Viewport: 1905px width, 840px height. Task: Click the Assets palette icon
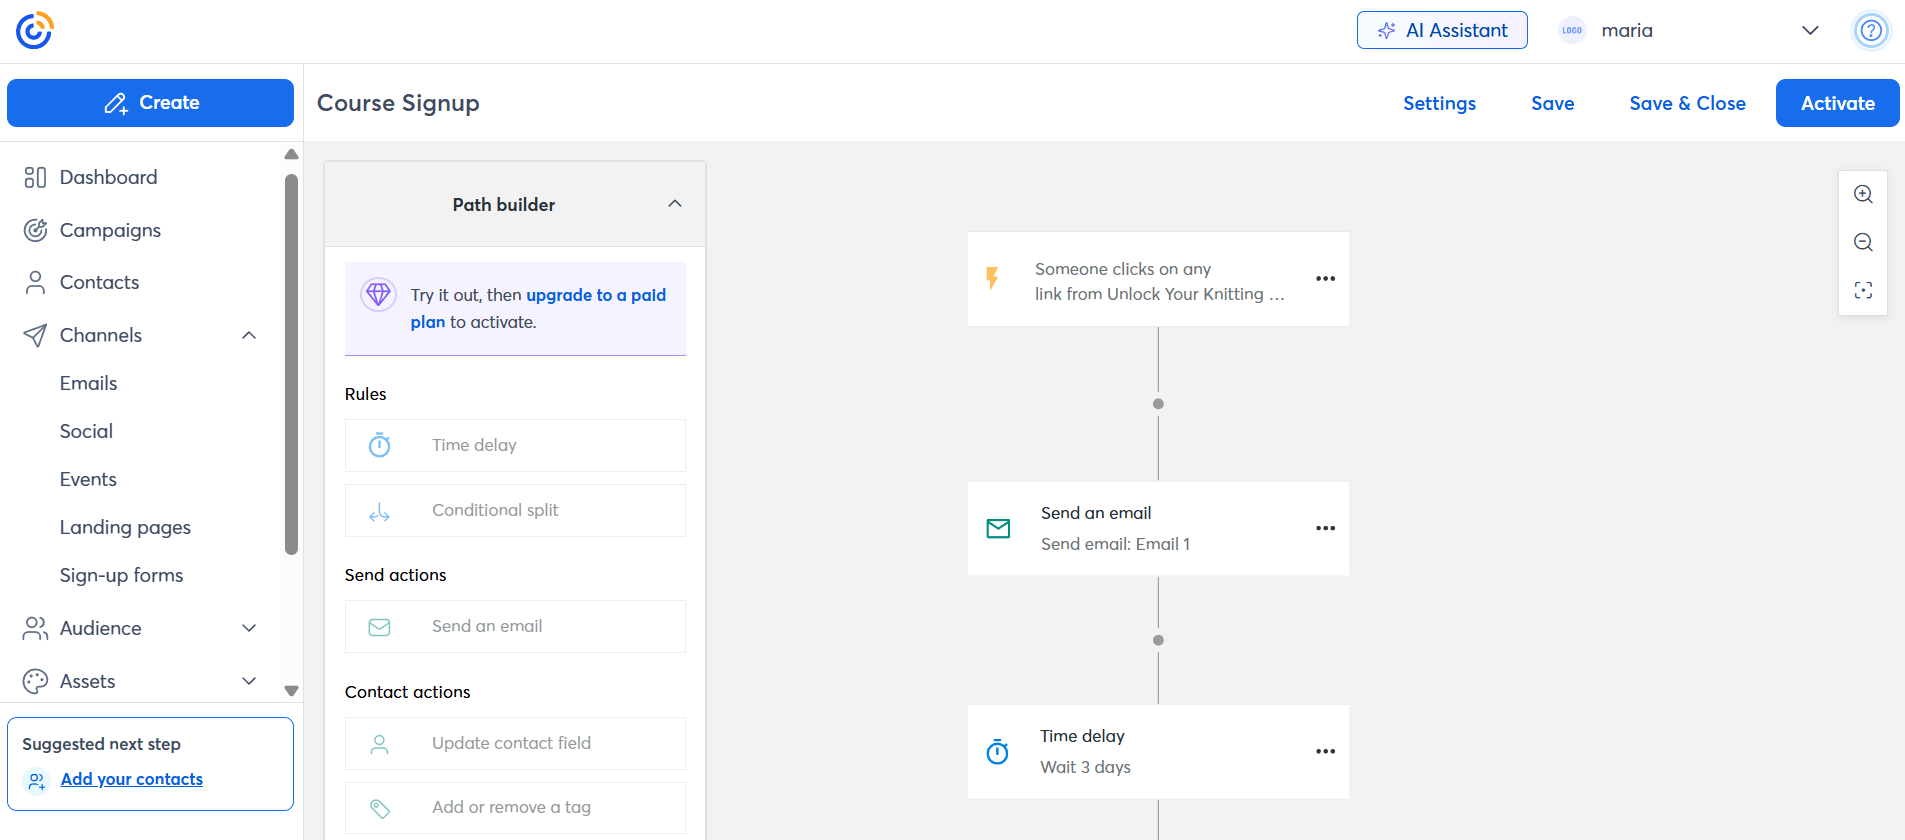tap(35, 681)
